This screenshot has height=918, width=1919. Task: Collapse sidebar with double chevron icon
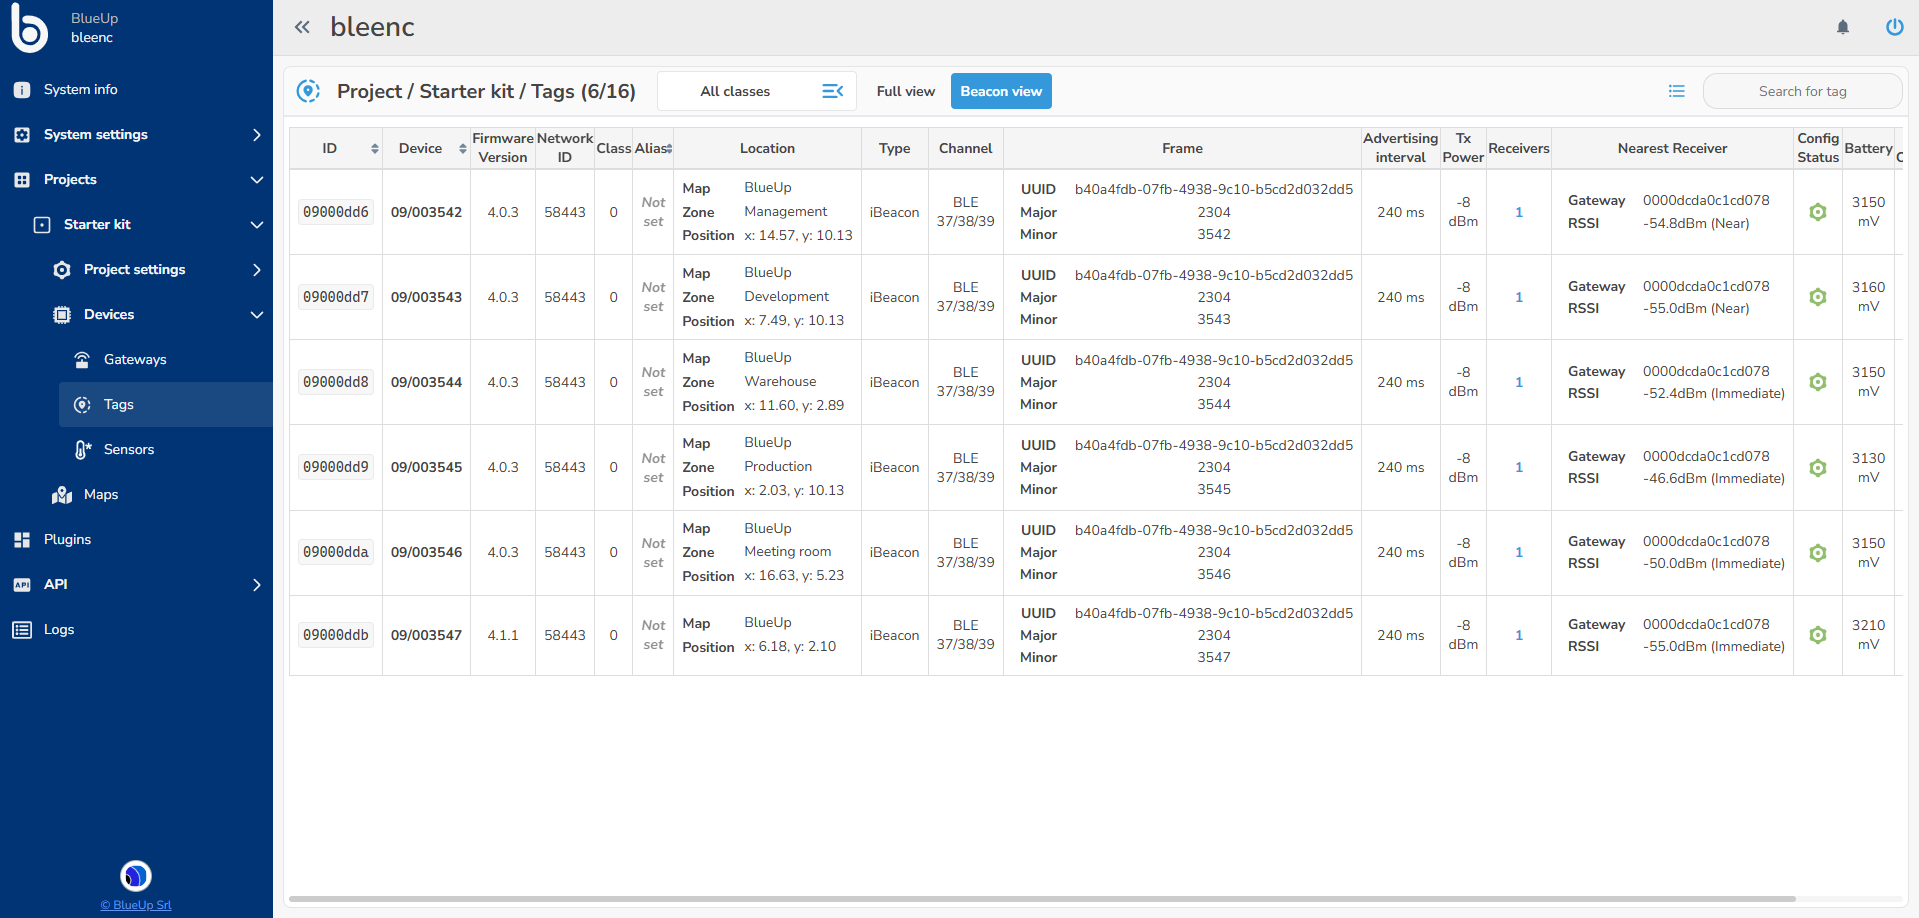coord(302,27)
